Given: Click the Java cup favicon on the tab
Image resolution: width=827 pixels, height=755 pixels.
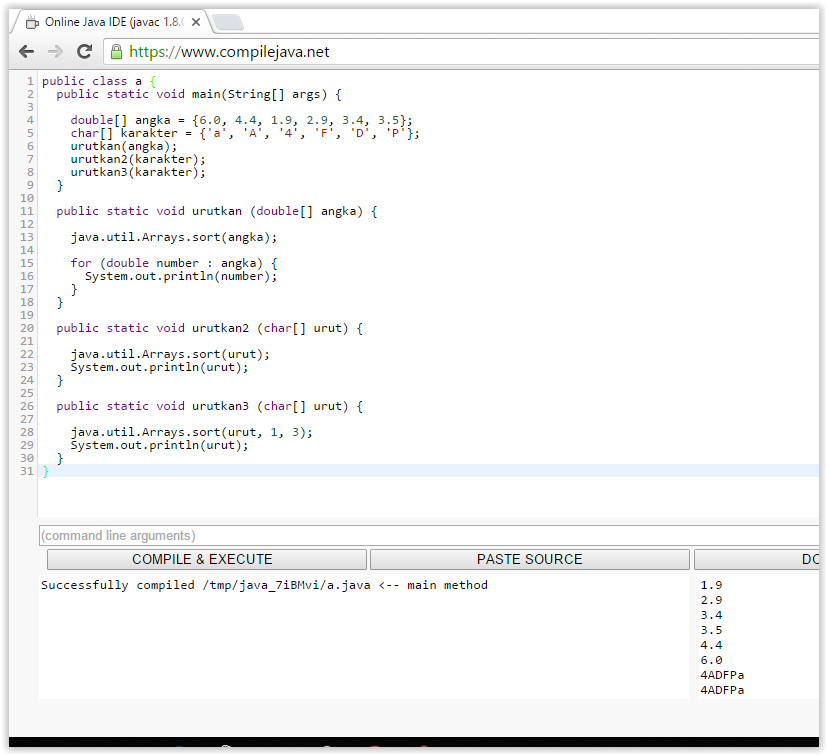Looking at the screenshot, I should pos(32,22).
